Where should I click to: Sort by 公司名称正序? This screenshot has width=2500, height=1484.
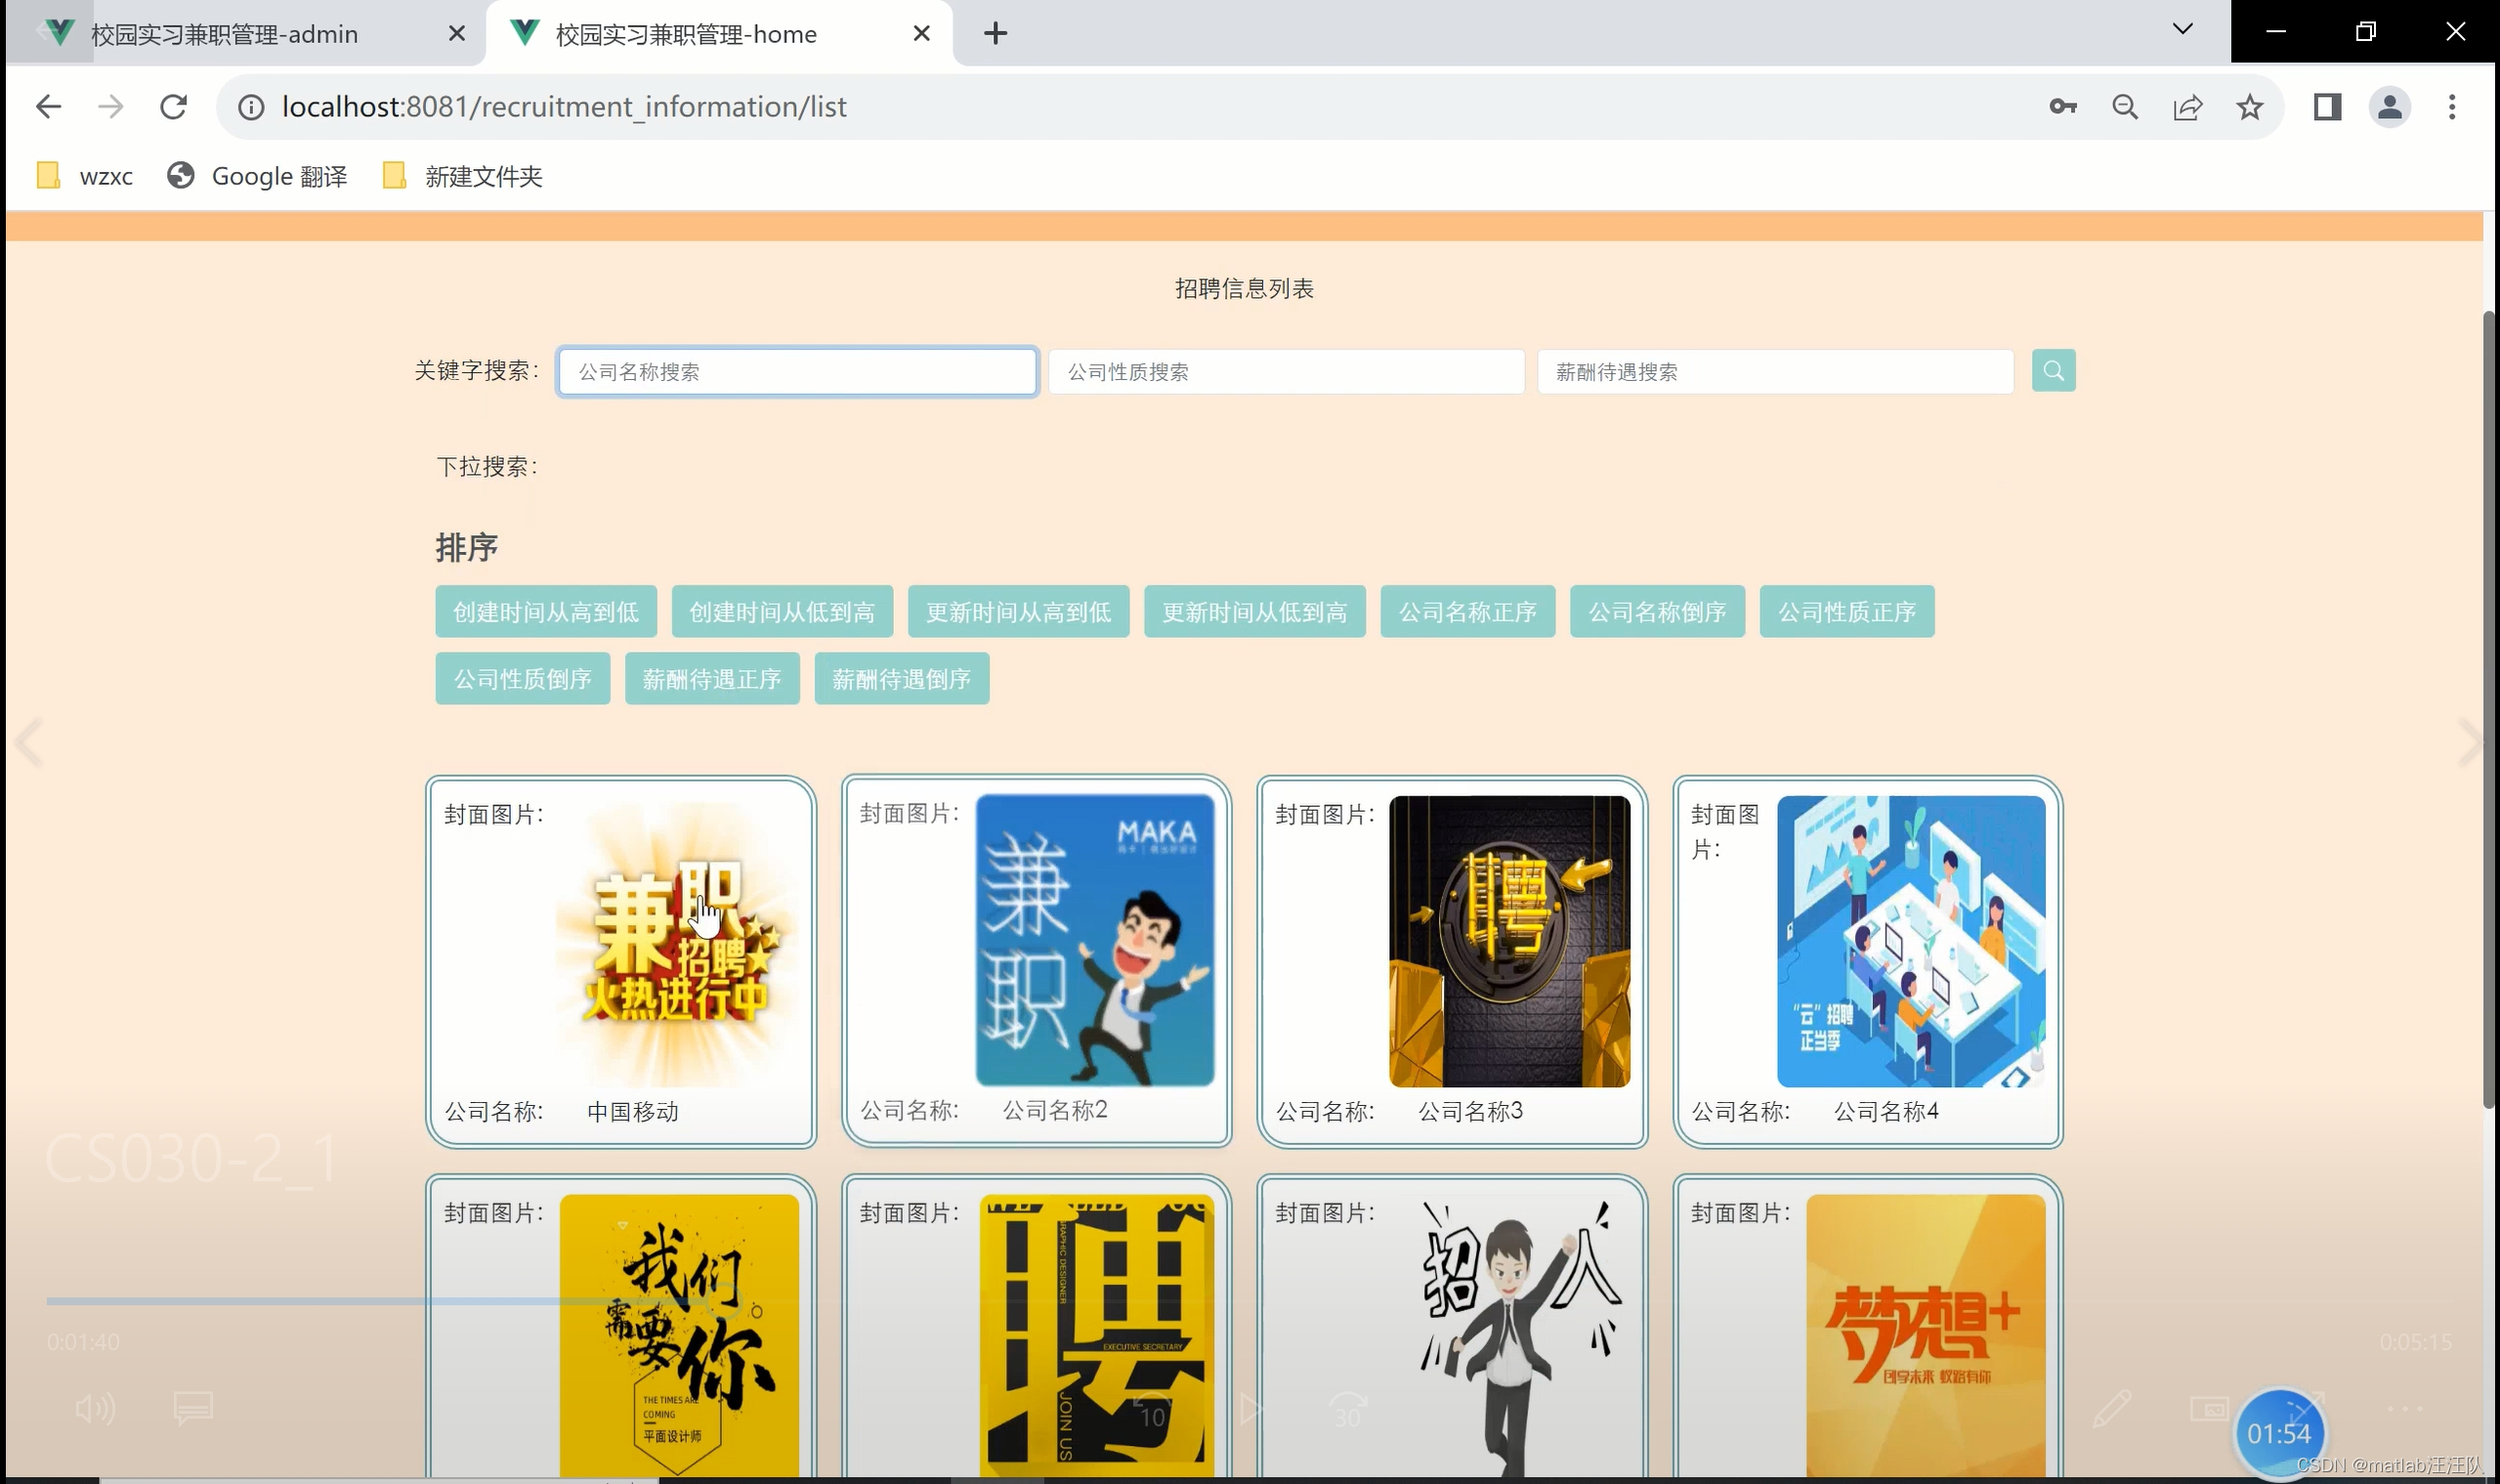coord(1467,612)
